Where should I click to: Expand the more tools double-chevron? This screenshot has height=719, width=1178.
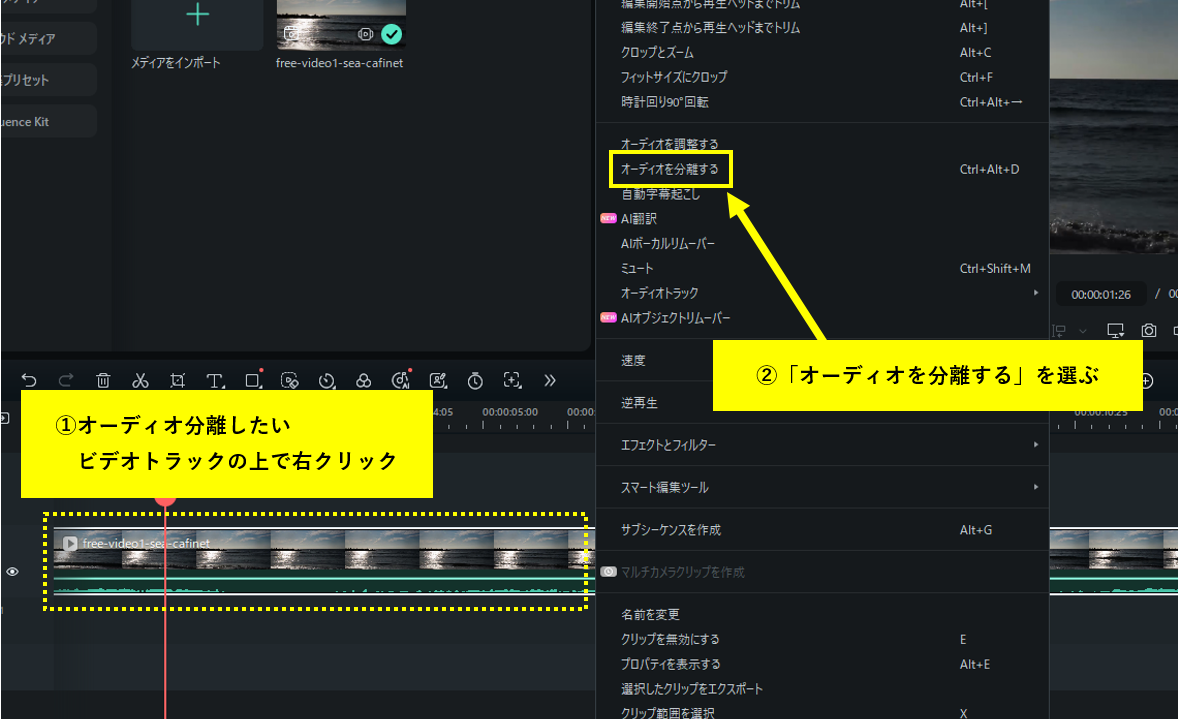(549, 380)
